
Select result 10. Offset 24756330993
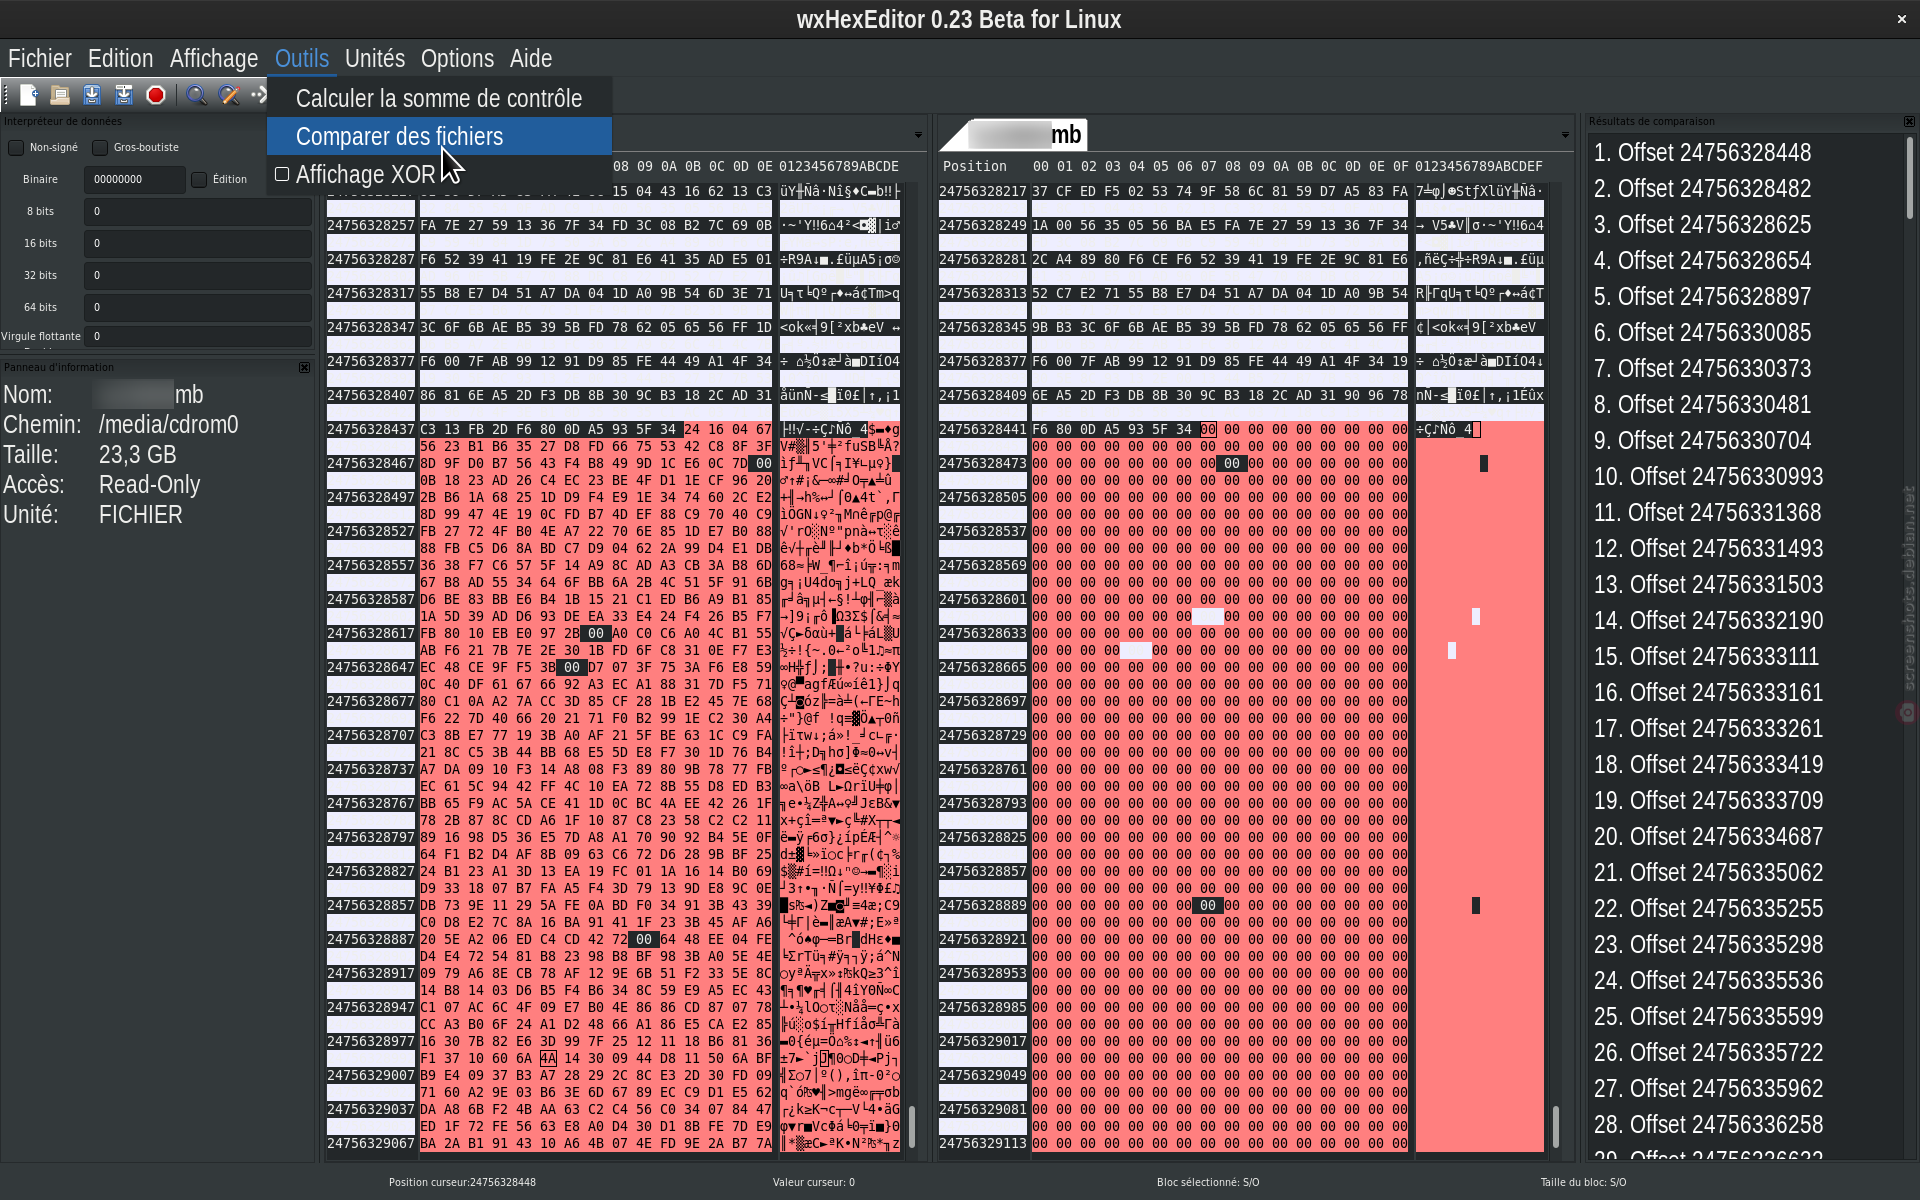[1708, 476]
